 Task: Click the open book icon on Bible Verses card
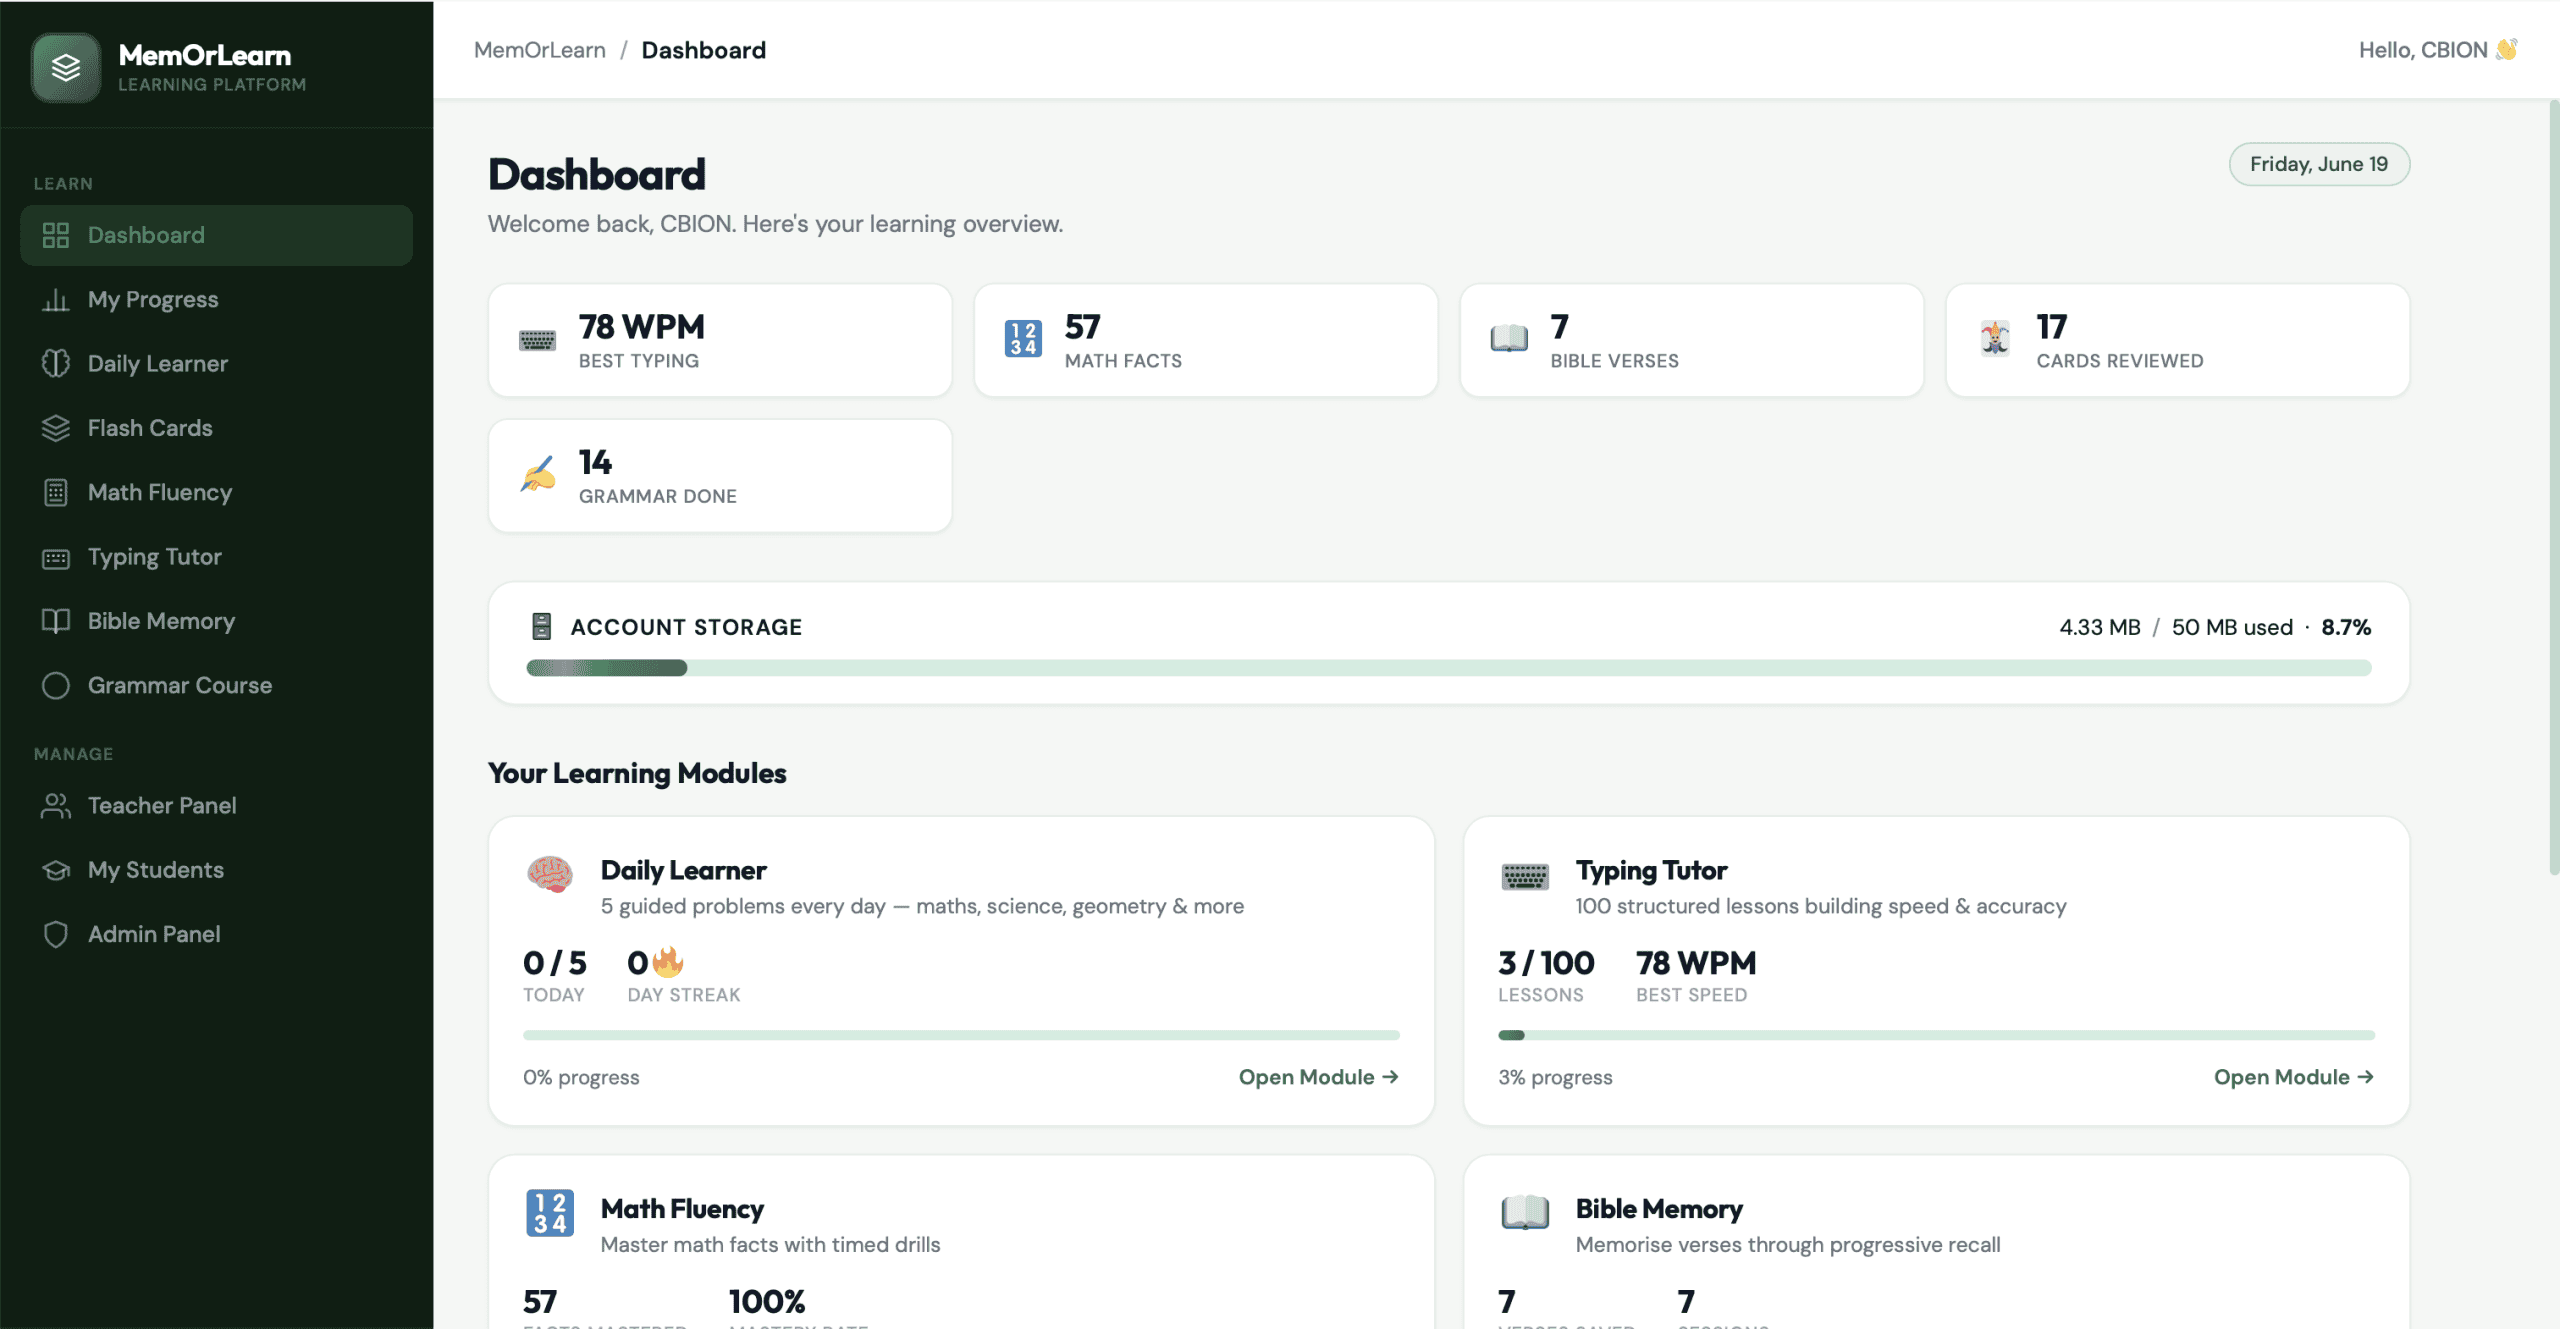pos(1509,339)
